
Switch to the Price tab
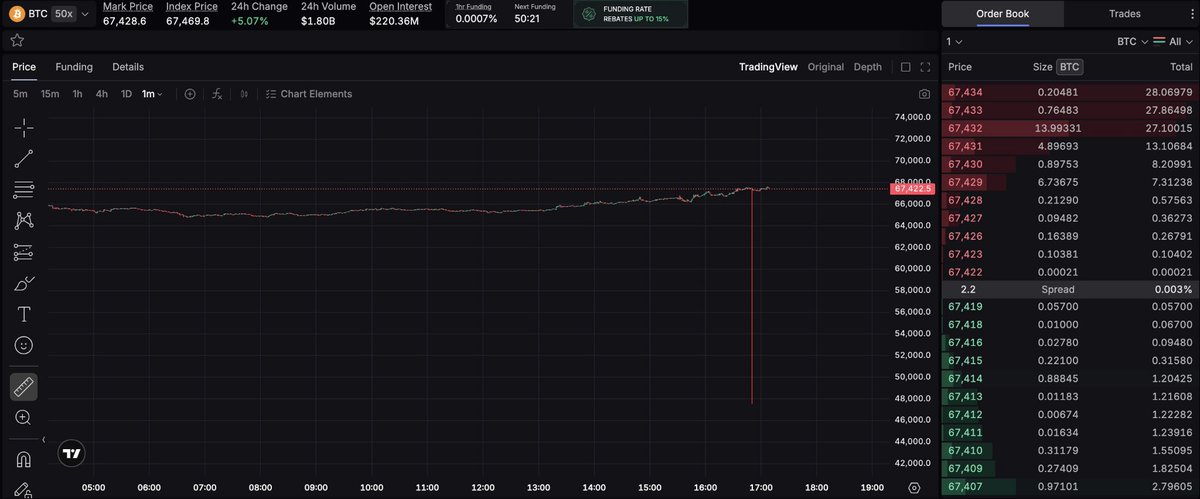point(24,67)
